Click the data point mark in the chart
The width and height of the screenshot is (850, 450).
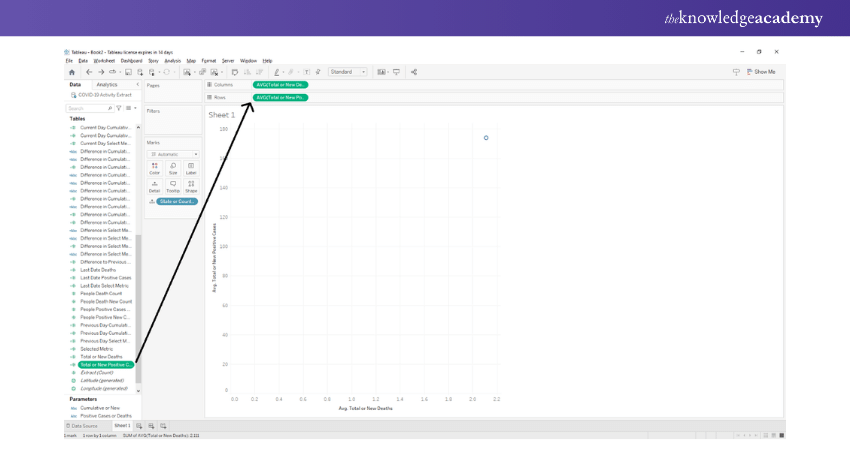pyautogui.click(x=486, y=138)
